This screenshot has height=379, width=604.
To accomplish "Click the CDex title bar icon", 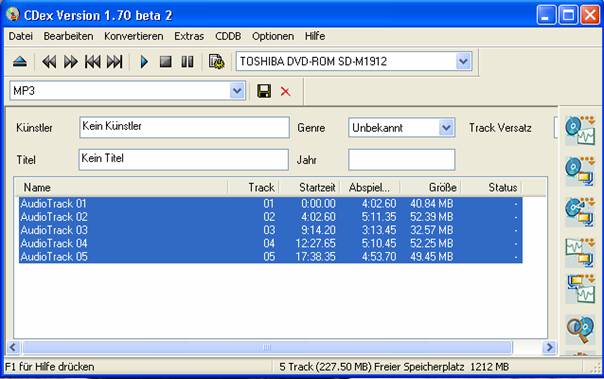I will tap(13, 15).
